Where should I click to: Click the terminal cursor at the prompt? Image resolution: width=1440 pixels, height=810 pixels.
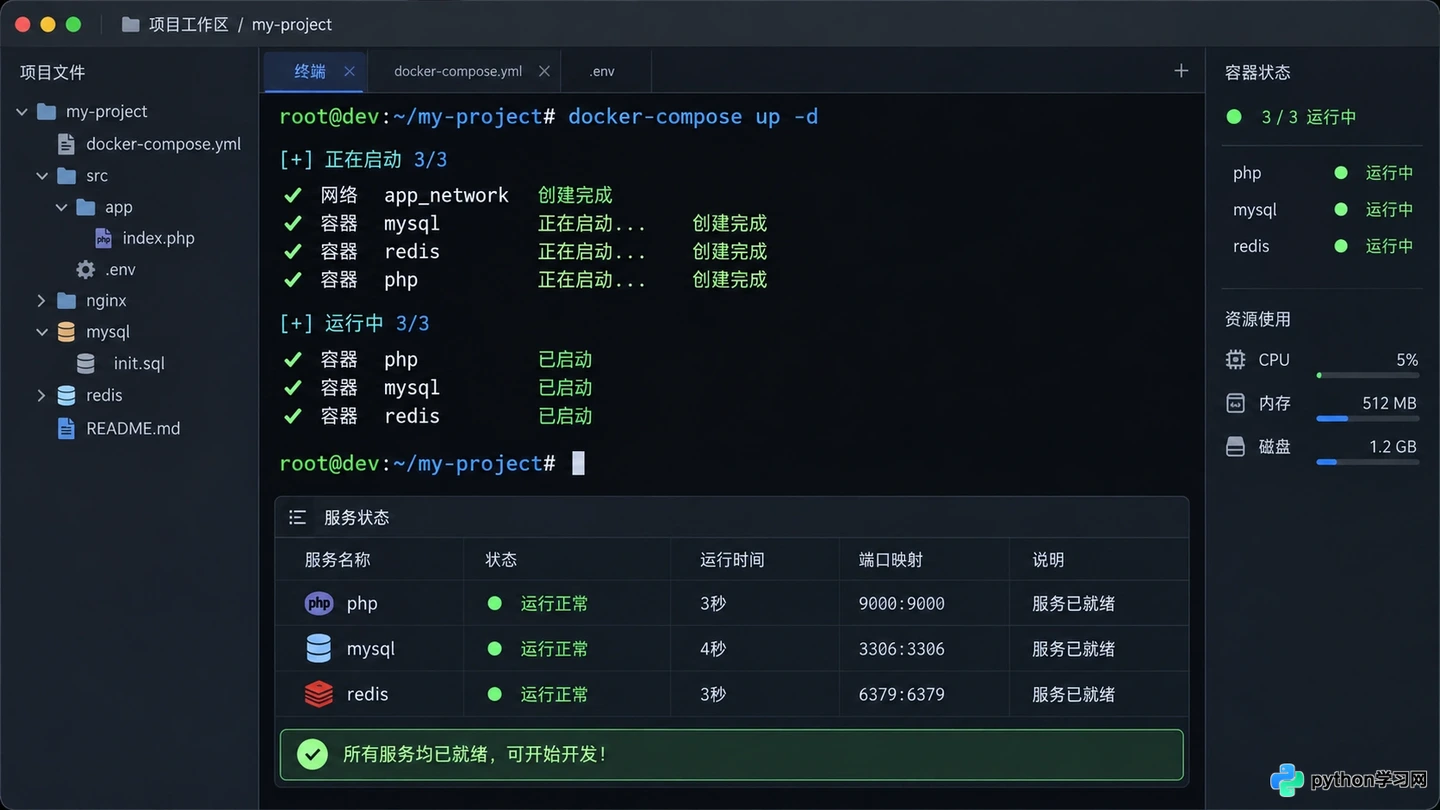click(578, 463)
